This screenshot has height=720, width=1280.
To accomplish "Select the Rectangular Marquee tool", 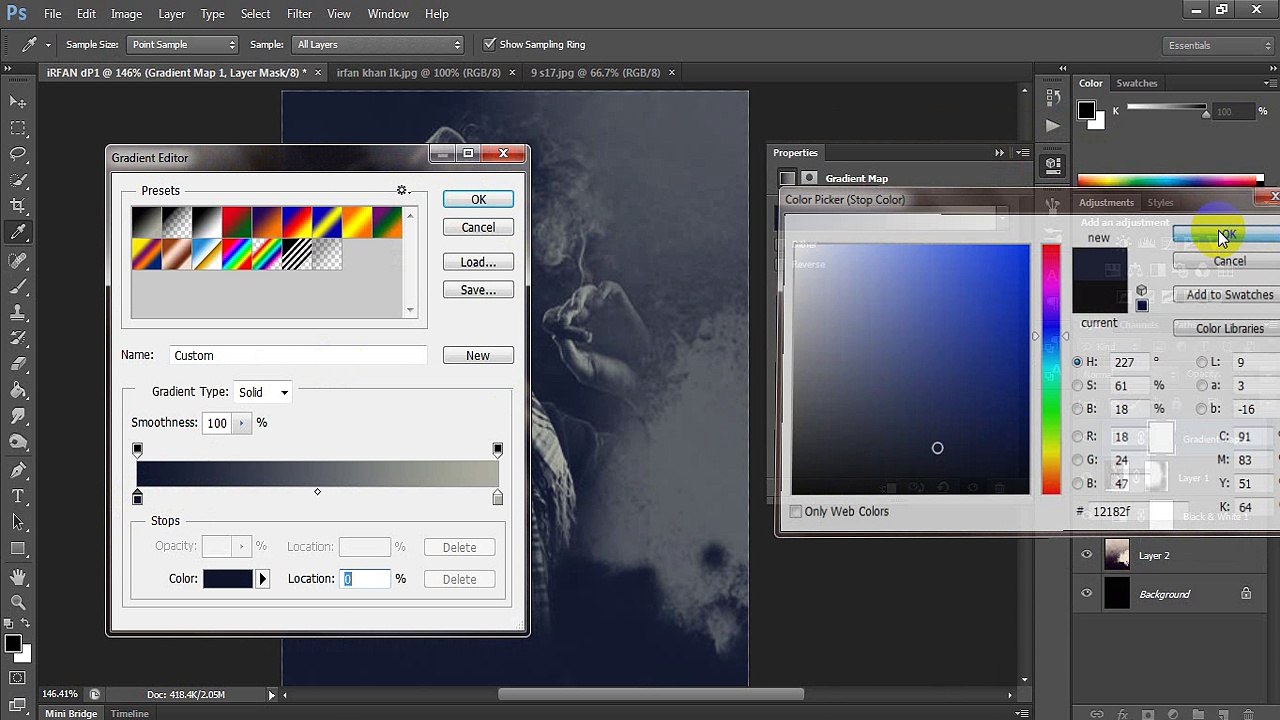I will [x=18, y=128].
